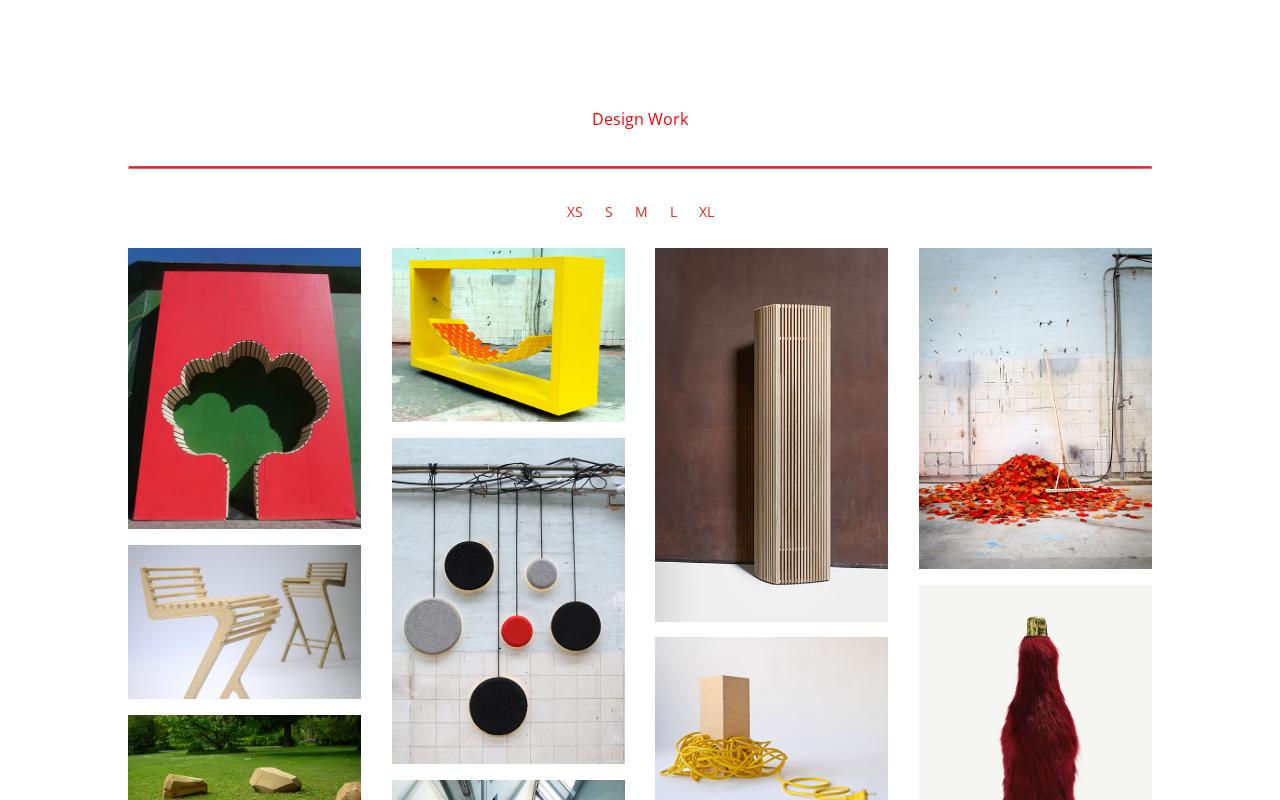The height and width of the screenshot is (800, 1280).
Task: View the hanging felt circles project
Action: tap(508, 601)
